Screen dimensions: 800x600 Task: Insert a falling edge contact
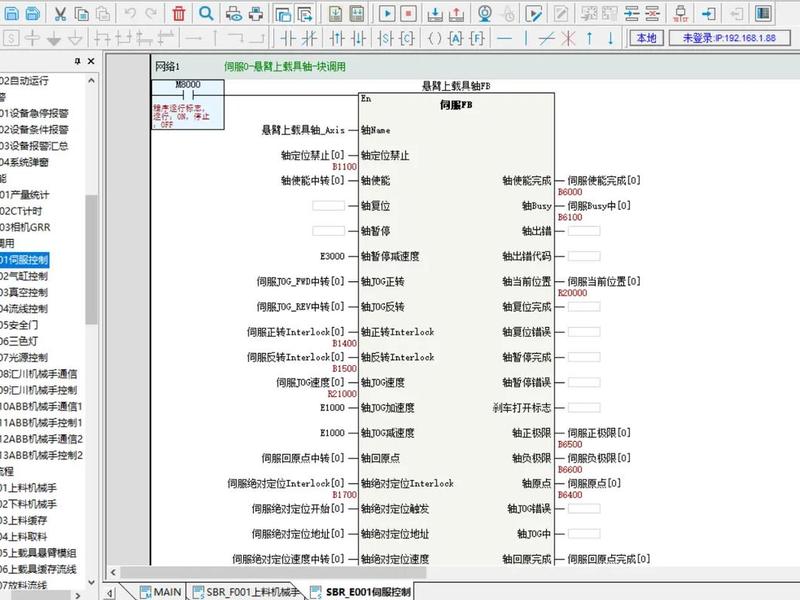point(359,38)
